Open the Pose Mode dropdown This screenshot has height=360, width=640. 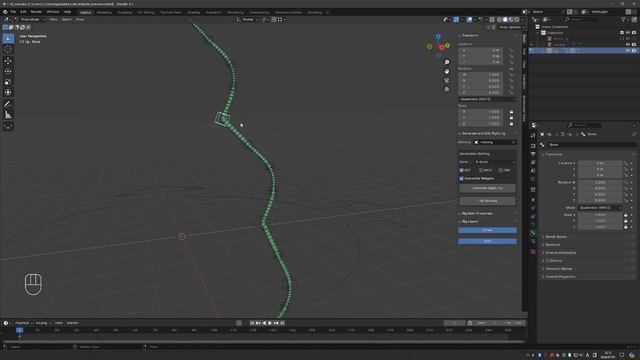31,19
